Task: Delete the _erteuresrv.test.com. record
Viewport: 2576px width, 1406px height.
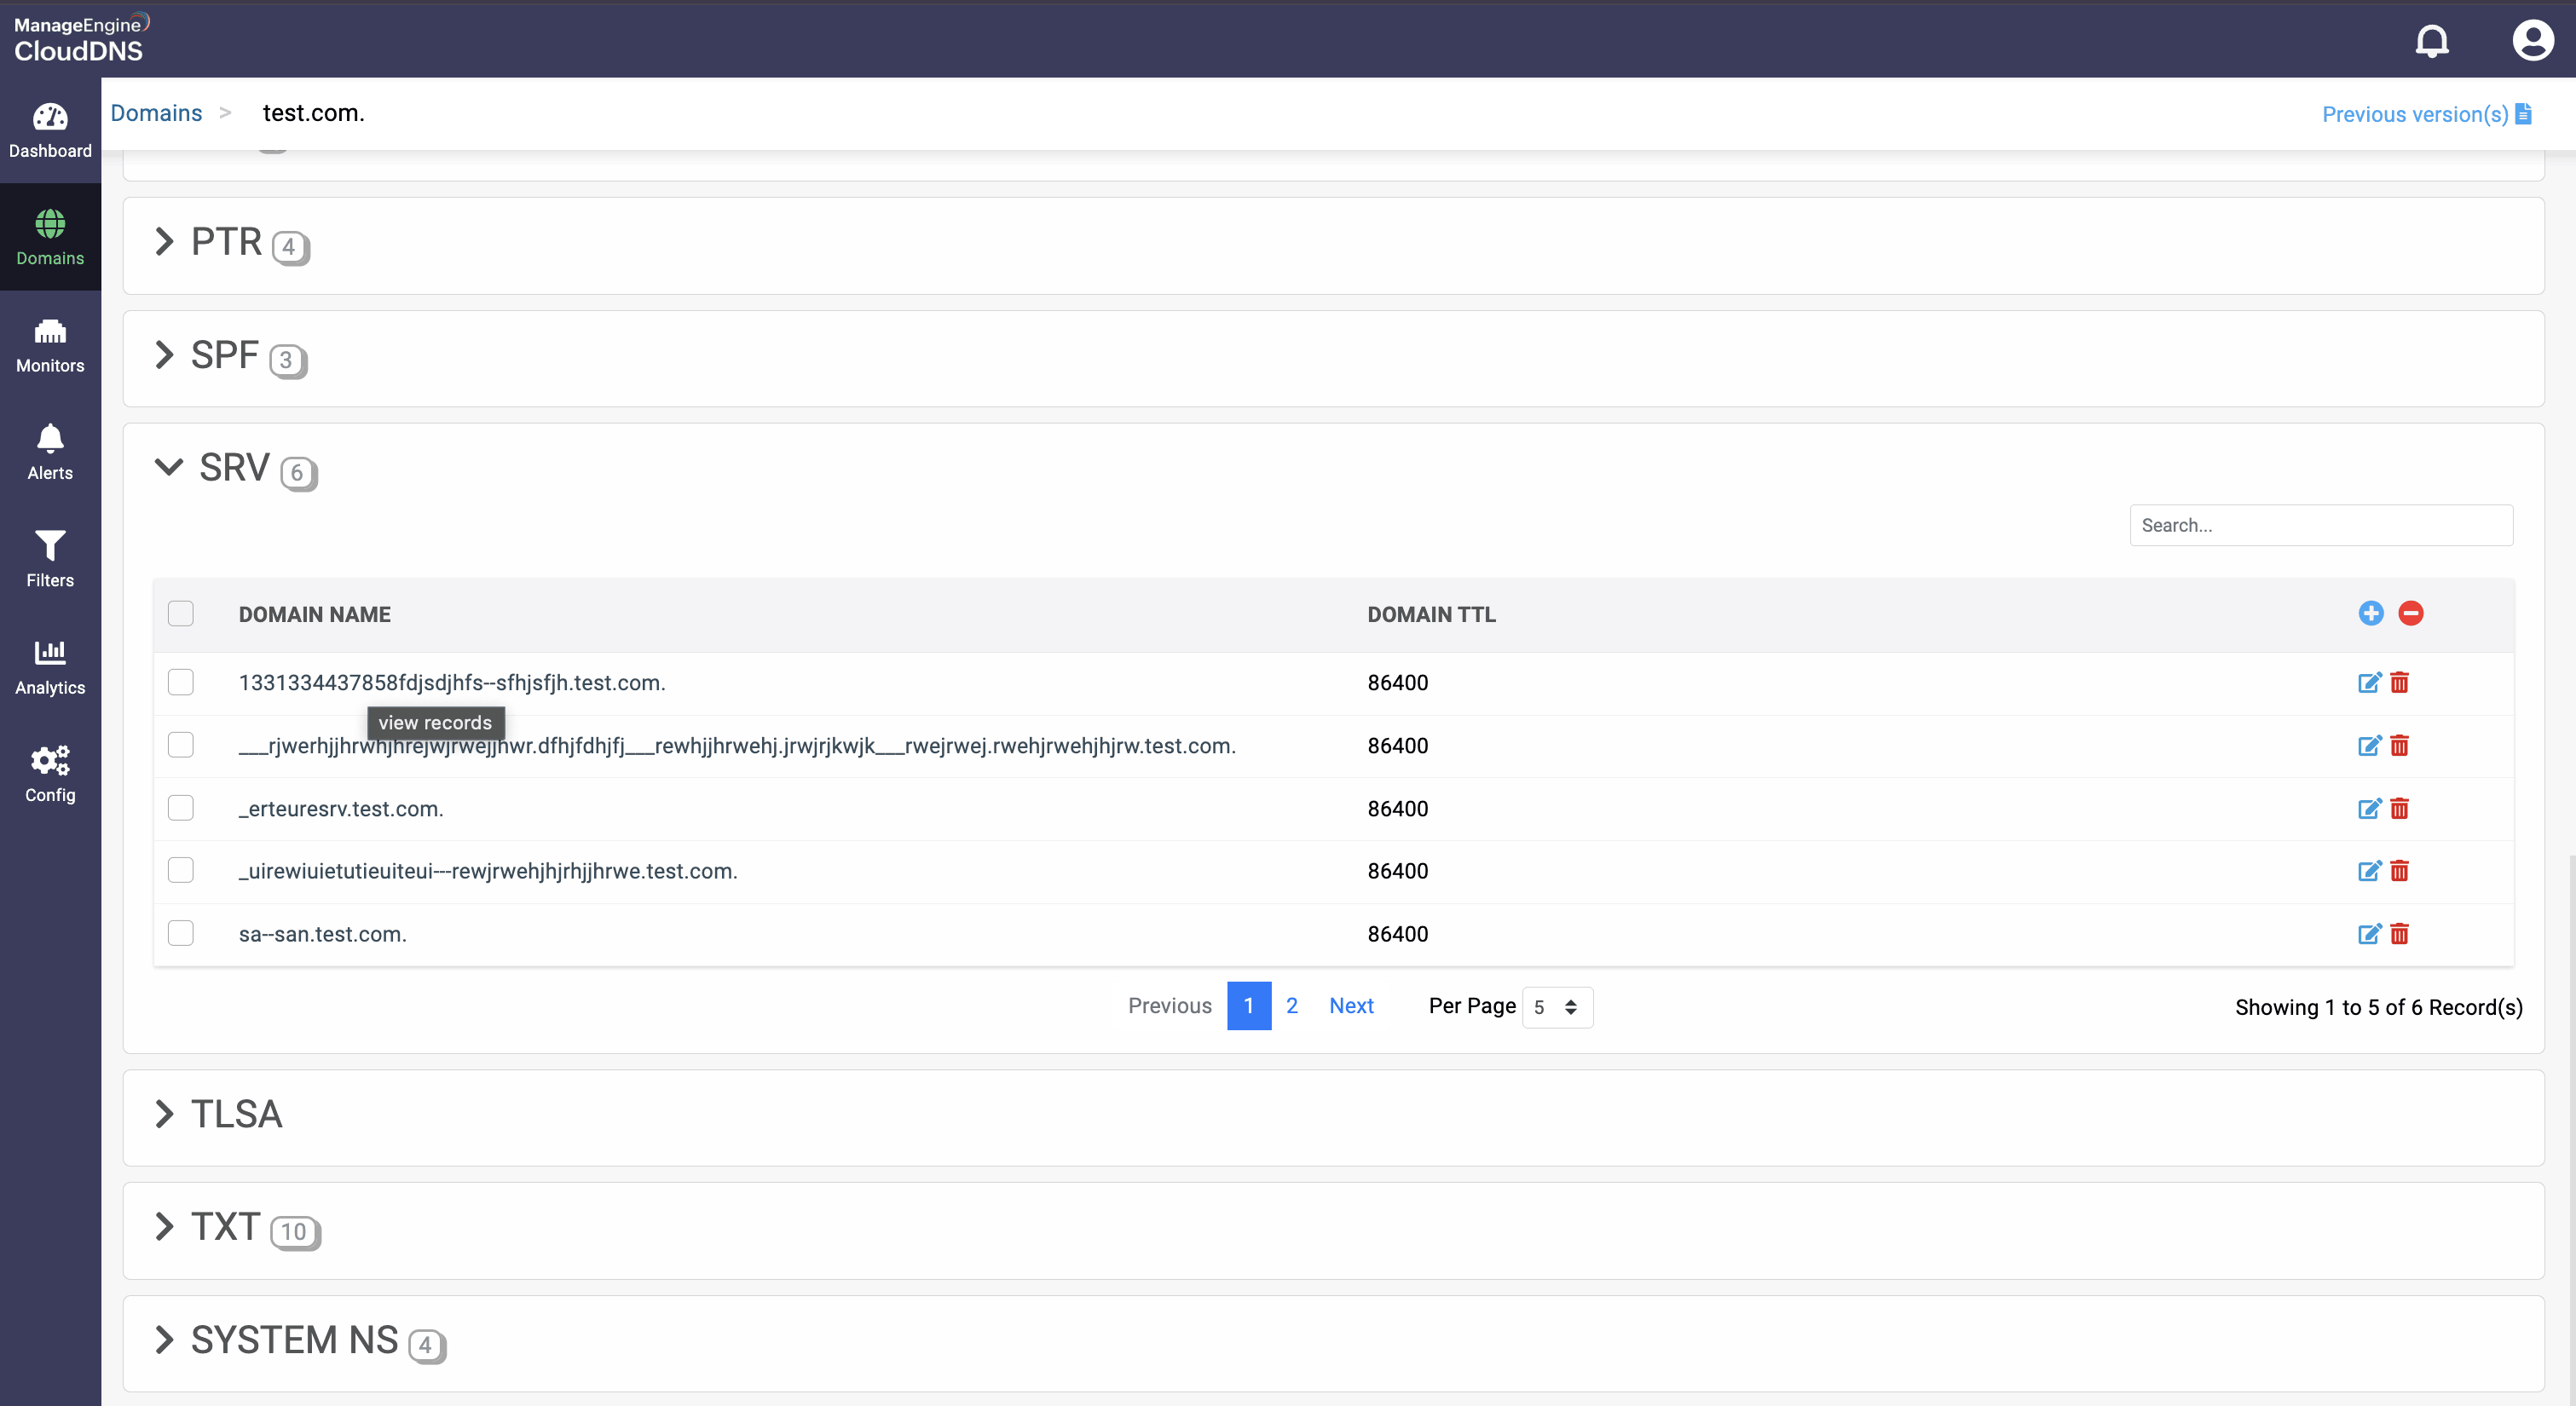Action: click(x=2399, y=808)
